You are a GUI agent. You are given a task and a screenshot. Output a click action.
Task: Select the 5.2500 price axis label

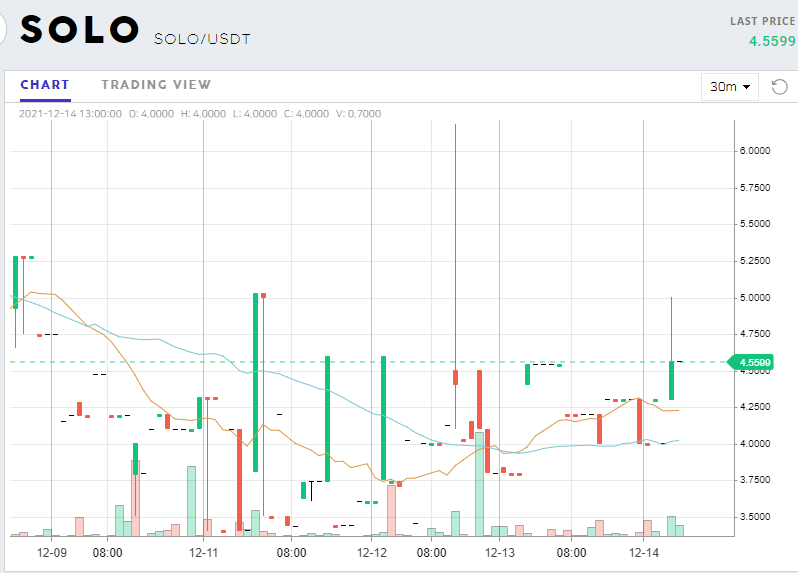(x=755, y=261)
